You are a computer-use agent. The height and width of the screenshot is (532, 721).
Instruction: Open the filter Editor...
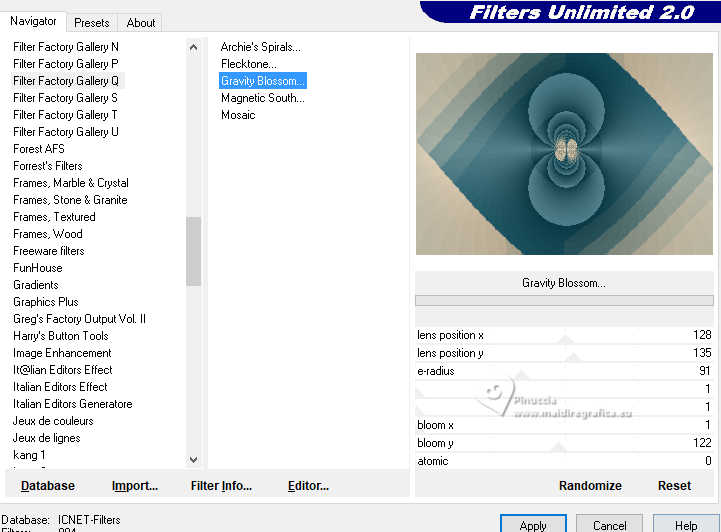tap(308, 486)
